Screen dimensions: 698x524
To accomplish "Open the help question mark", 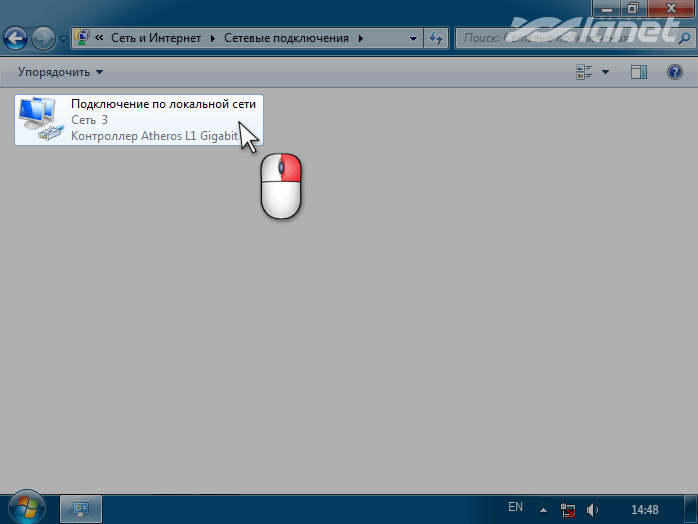I will coord(674,72).
